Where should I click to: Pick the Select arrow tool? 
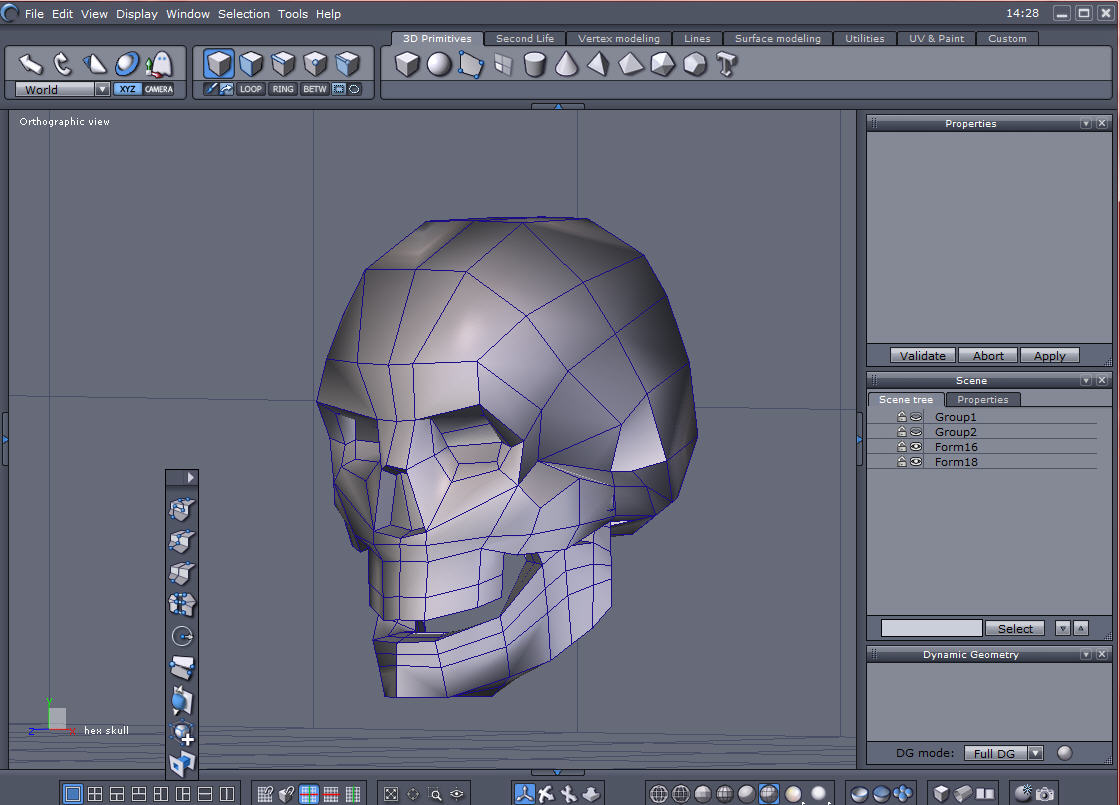(x=31, y=64)
